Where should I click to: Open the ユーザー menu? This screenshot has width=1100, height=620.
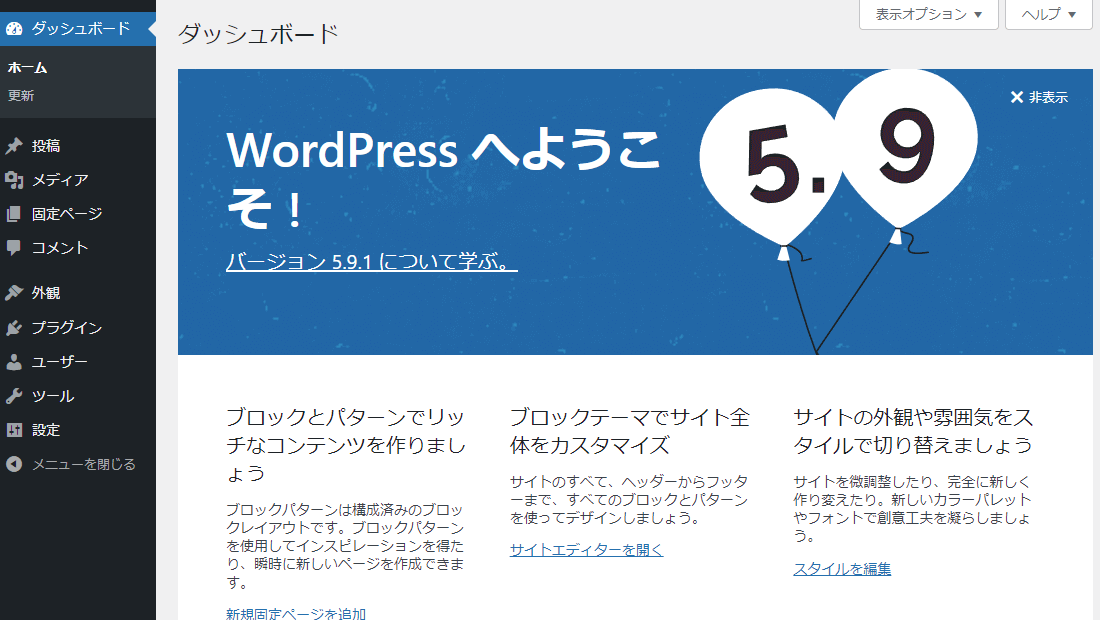pyautogui.click(x=78, y=362)
